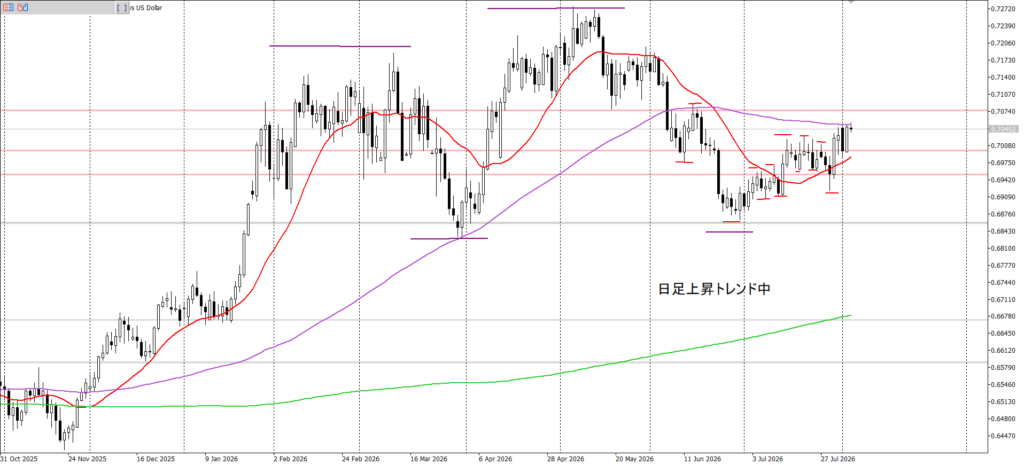Click the gray chart shift triangle marker
1024x465 pixels.
pos(851,1)
